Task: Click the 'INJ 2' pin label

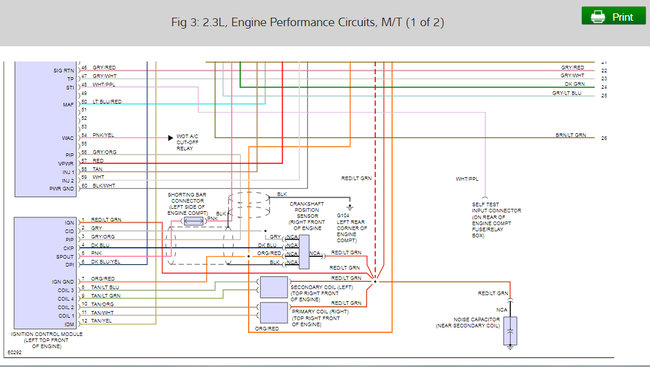Action: pos(68,180)
